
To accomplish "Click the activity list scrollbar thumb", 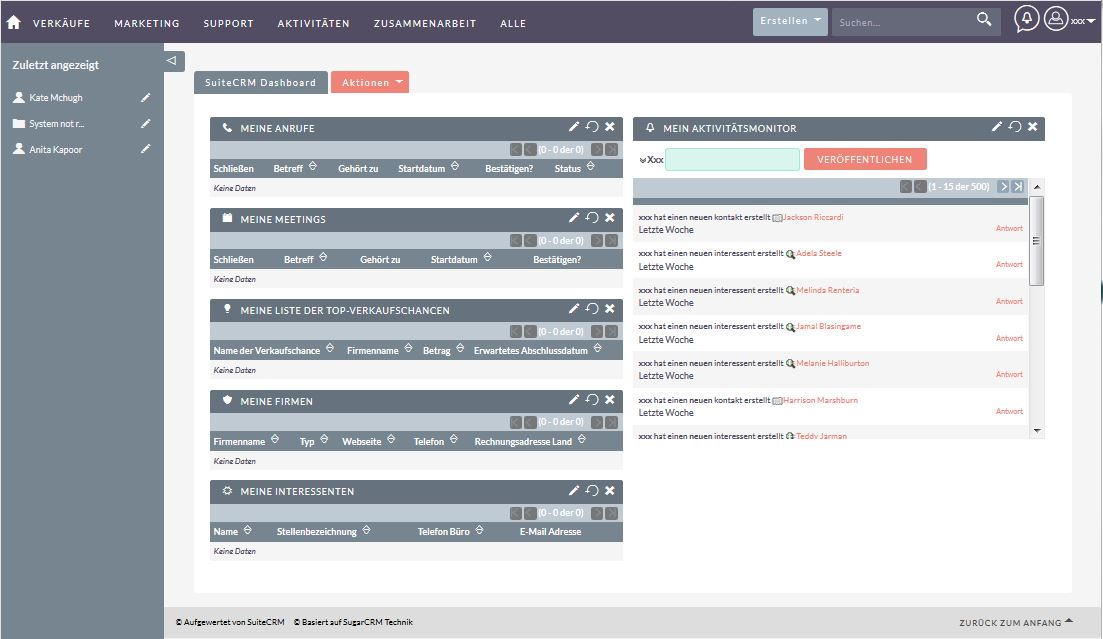I will (x=1037, y=241).
